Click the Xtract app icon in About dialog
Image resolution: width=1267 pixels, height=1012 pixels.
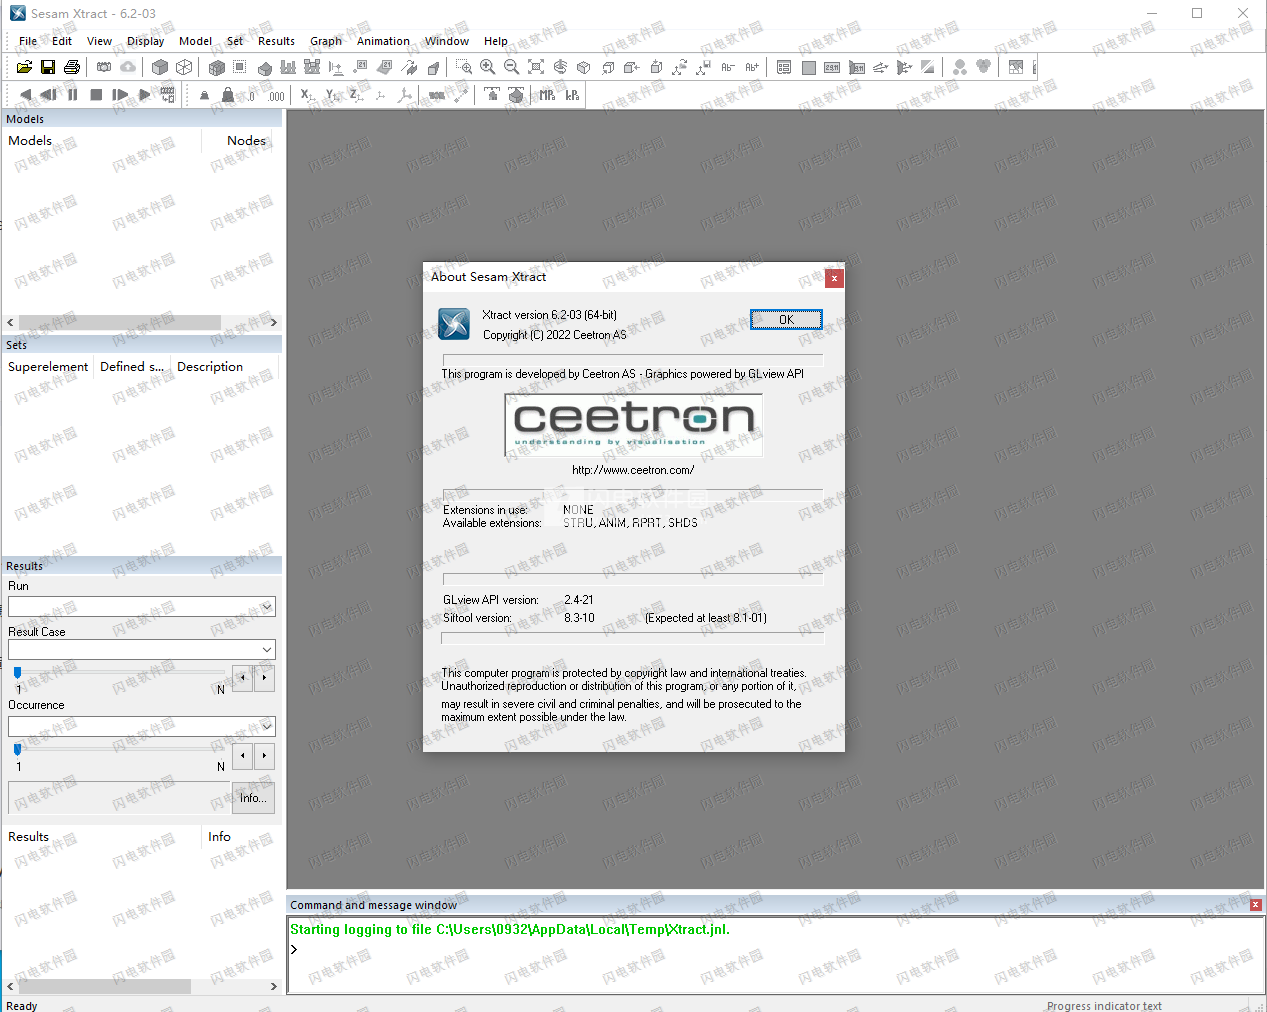[x=454, y=324]
